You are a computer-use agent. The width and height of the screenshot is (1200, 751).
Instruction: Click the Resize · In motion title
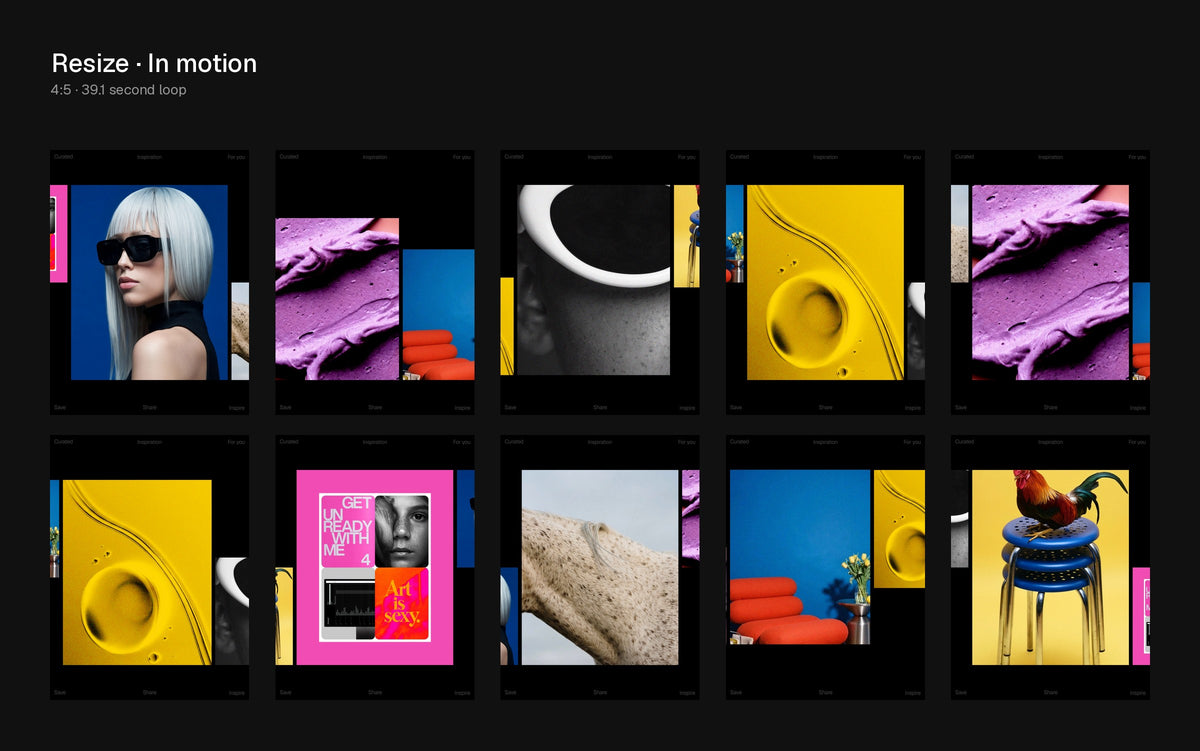pyautogui.click(x=154, y=63)
